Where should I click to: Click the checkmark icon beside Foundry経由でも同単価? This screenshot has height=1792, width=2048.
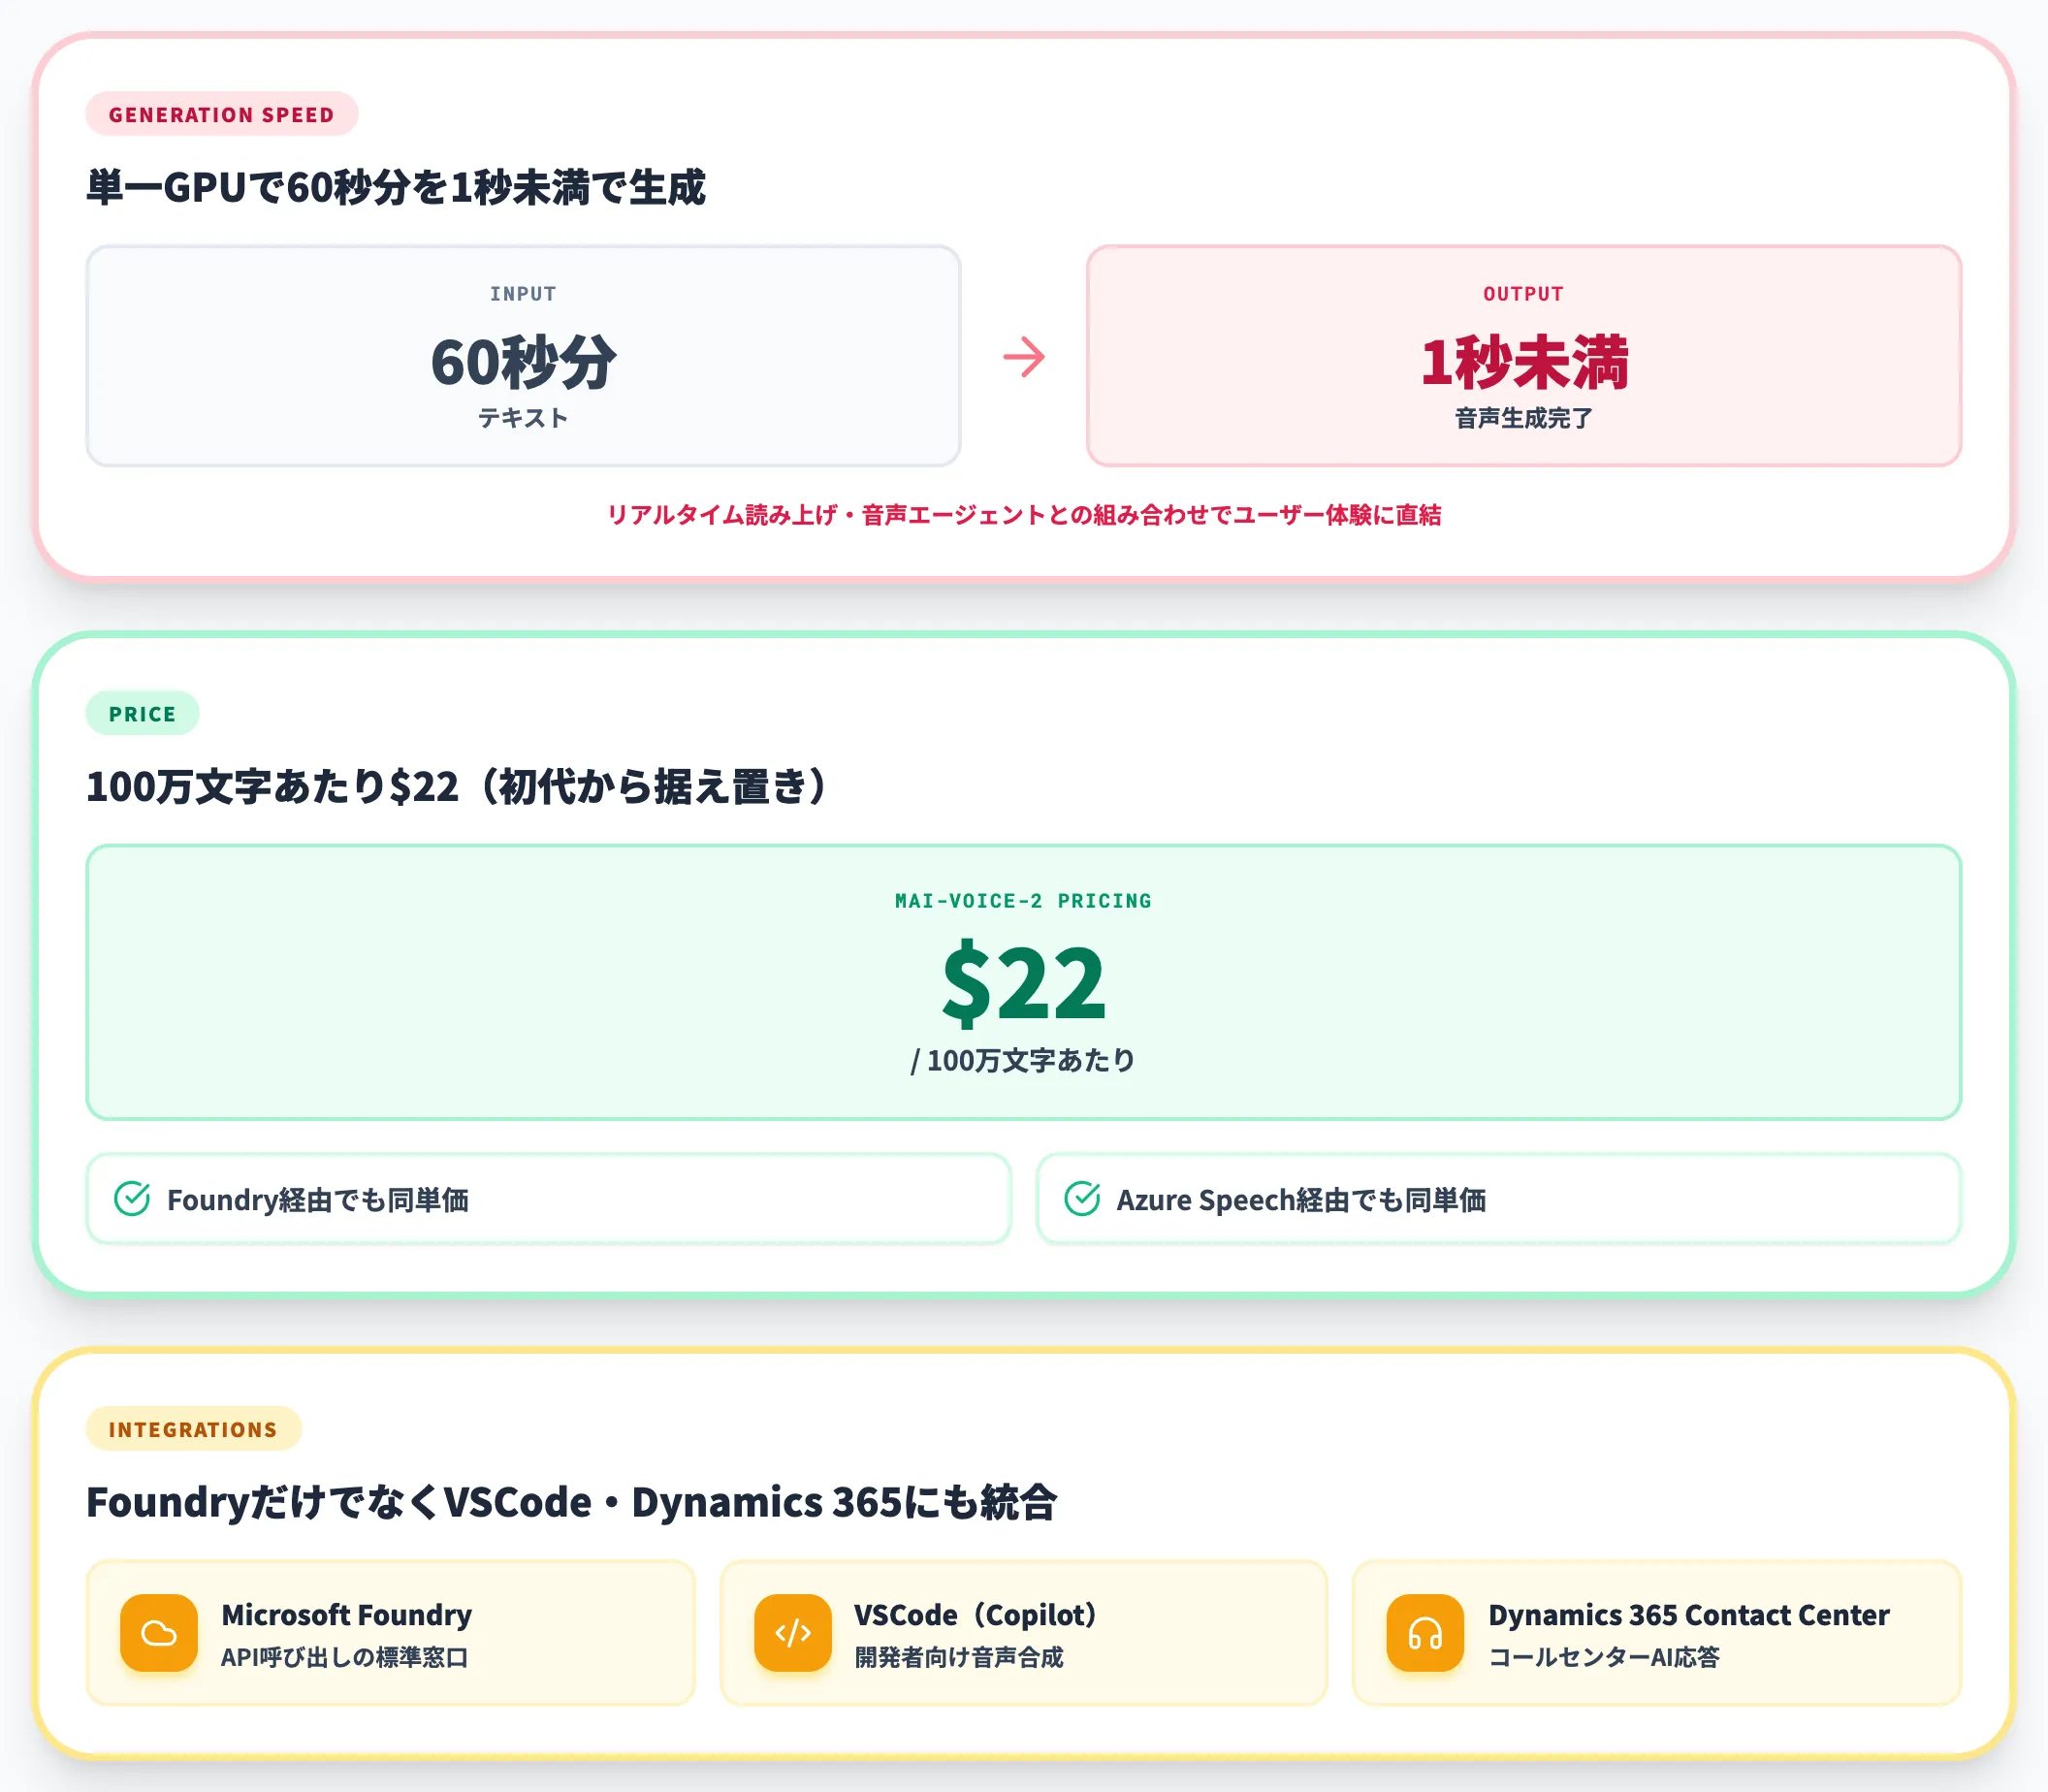(x=132, y=1198)
